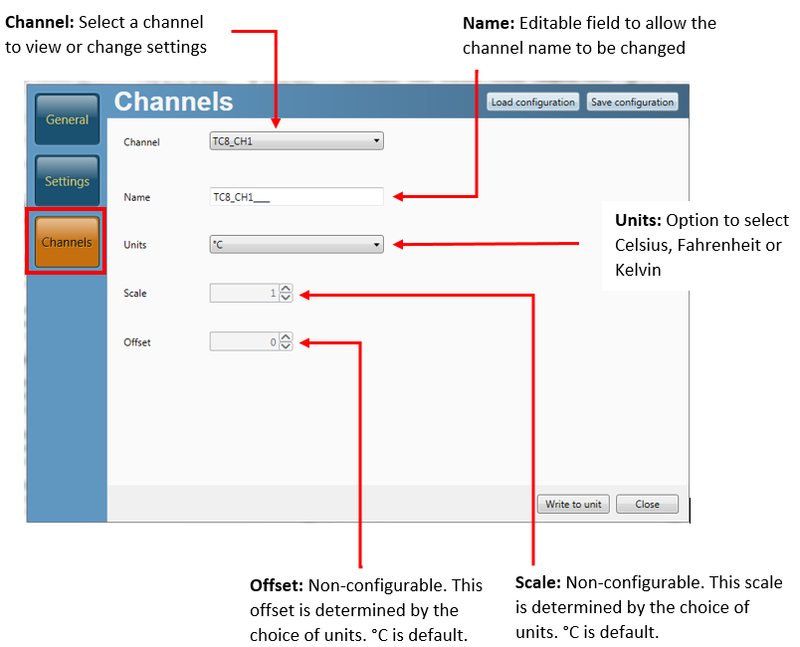Open the Units dropdown showing °C
800x647 pixels.
[x=296, y=244]
